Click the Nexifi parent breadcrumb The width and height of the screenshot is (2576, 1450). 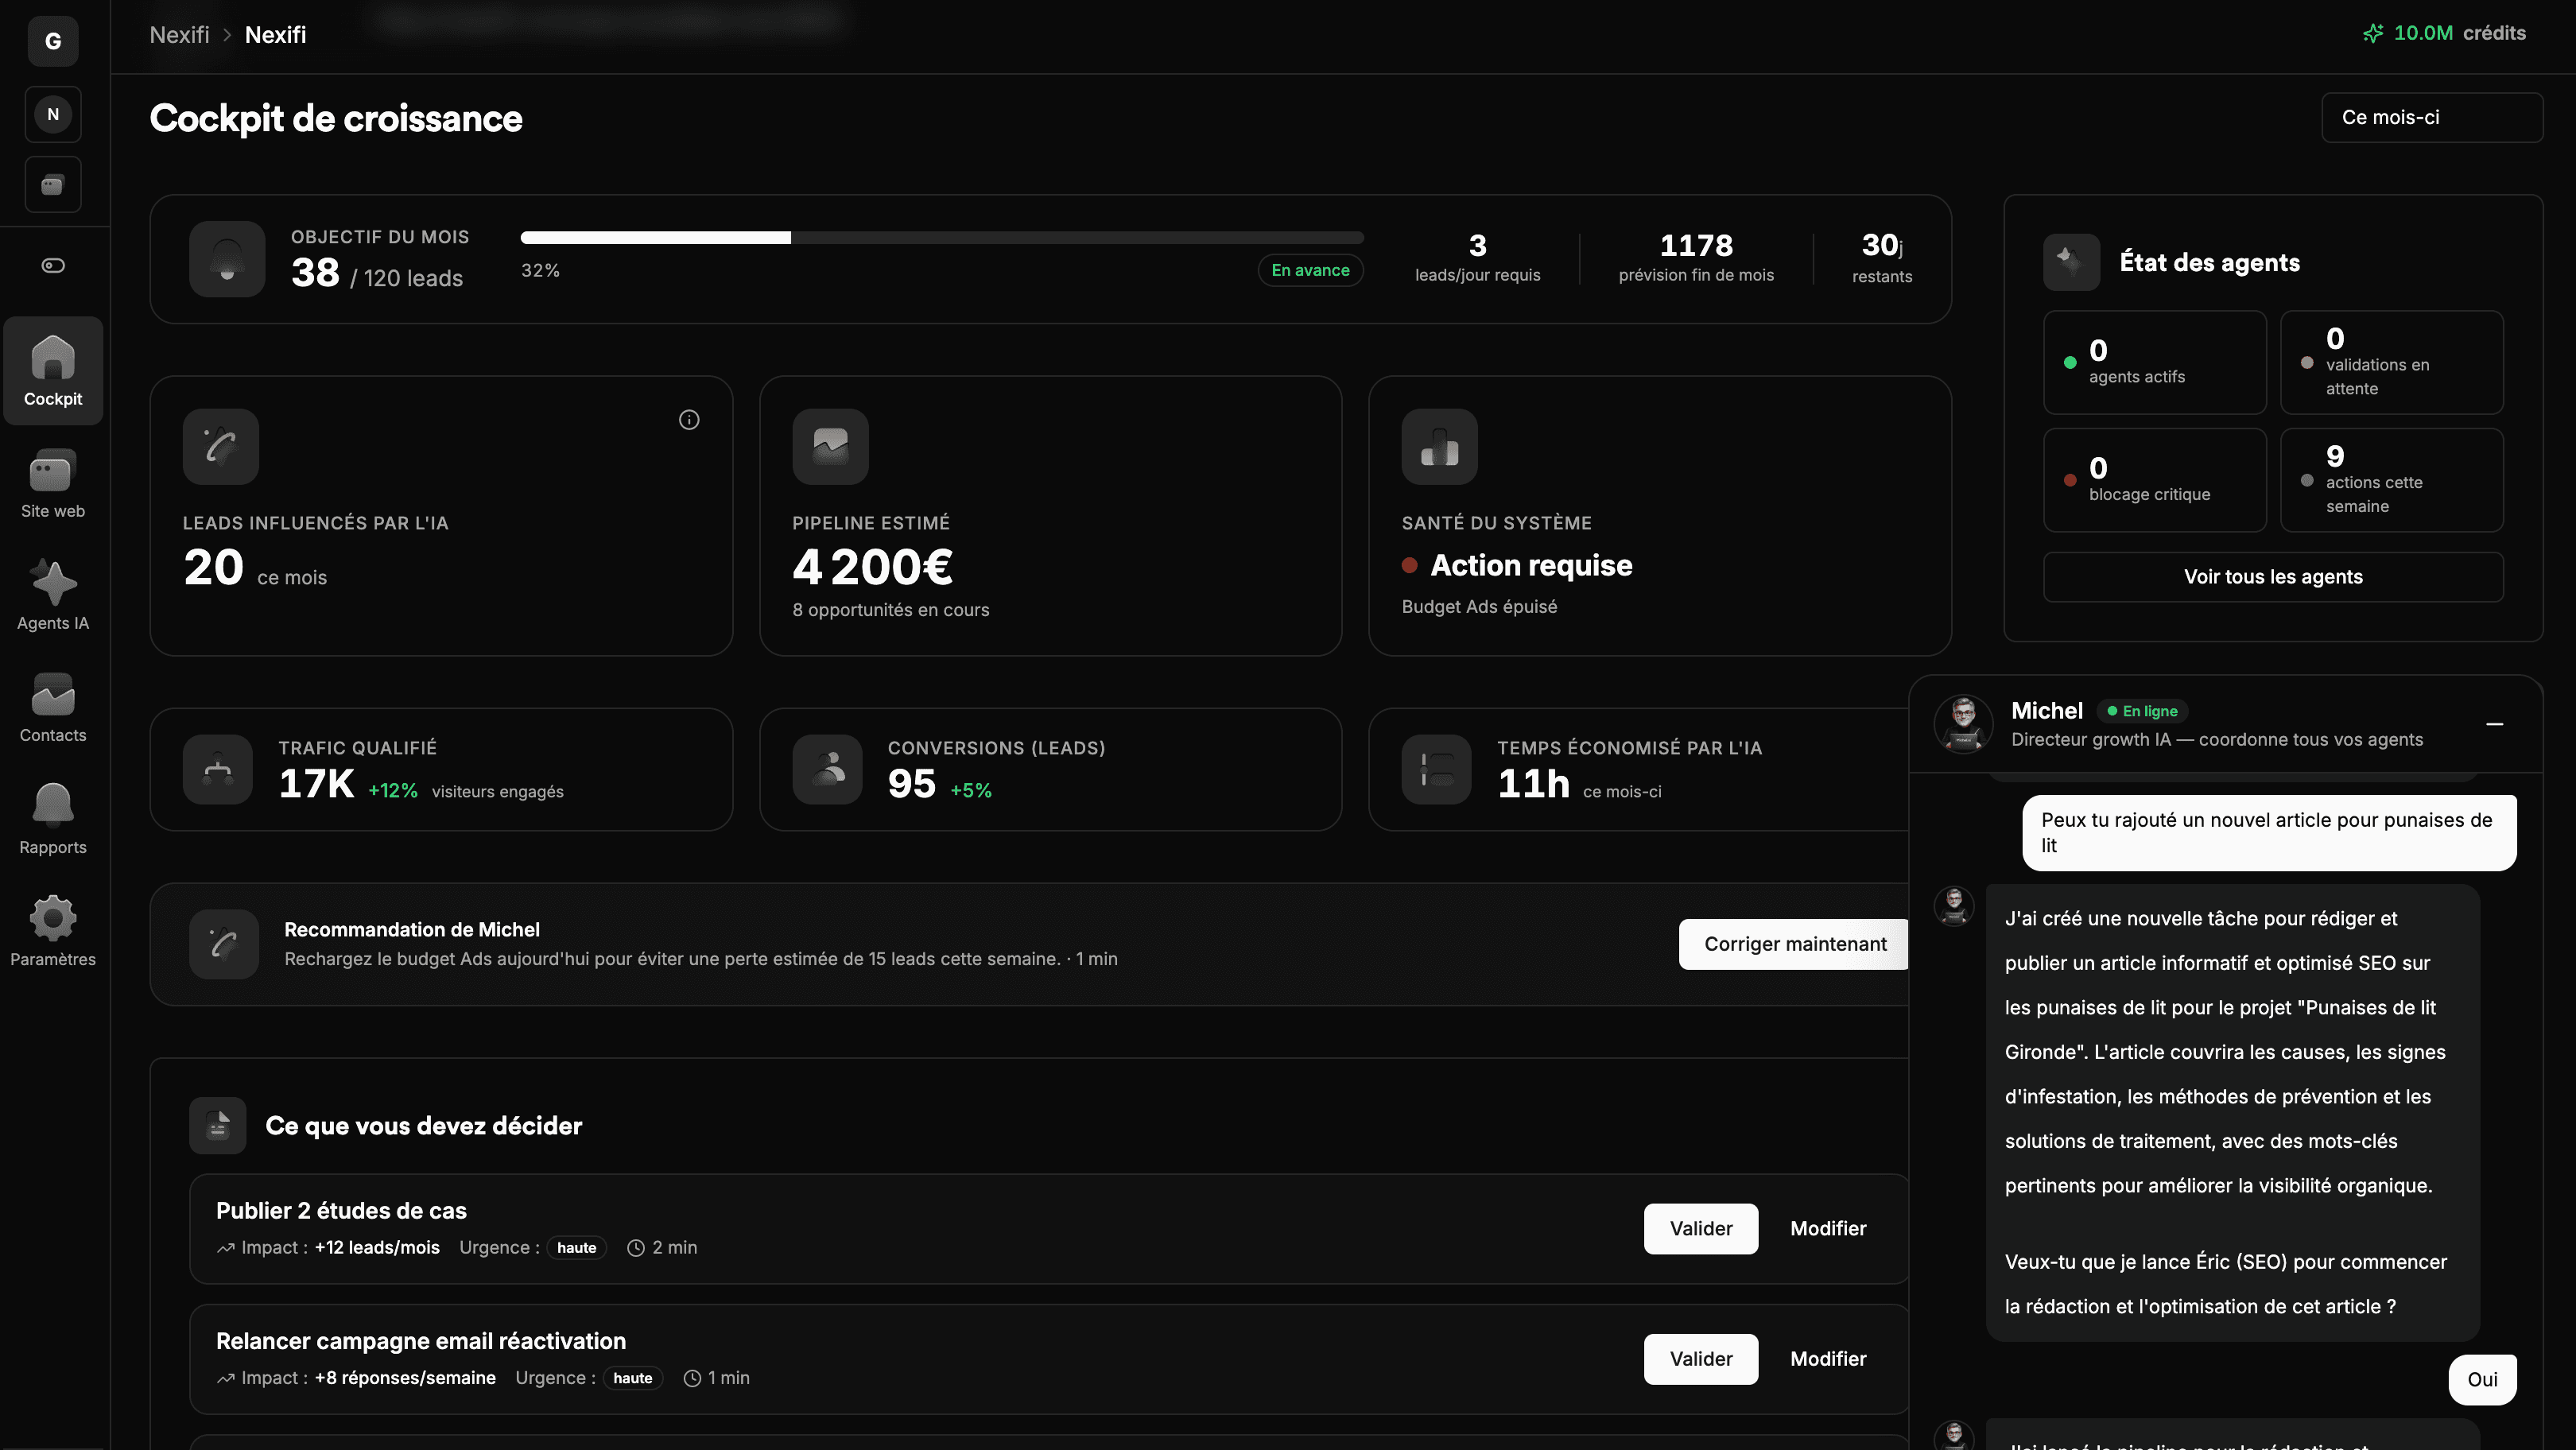[179, 35]
